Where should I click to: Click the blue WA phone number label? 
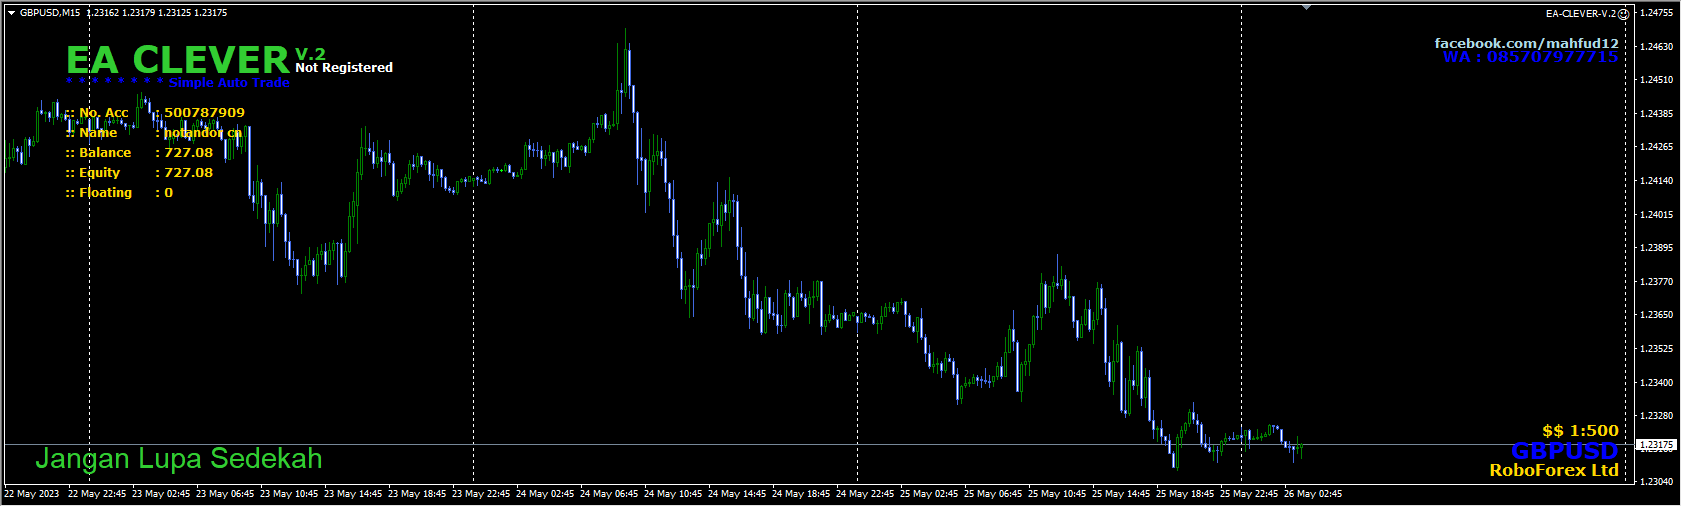tap(1529, 57)
